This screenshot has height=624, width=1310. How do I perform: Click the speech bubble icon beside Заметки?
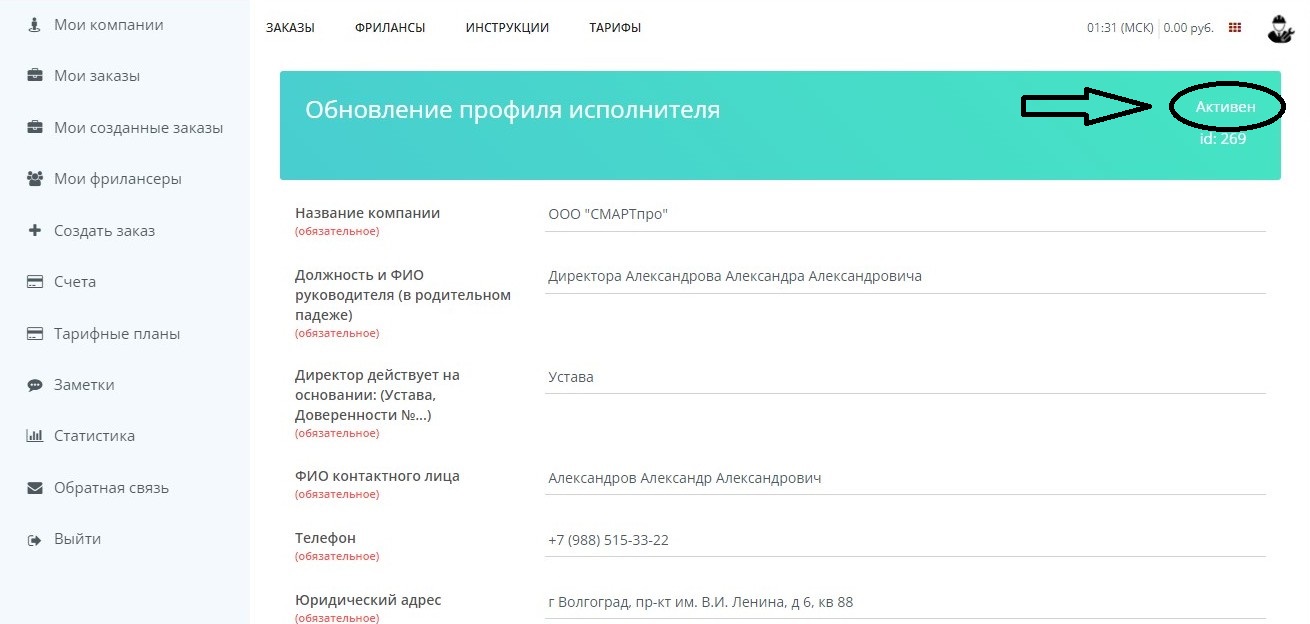35,385
